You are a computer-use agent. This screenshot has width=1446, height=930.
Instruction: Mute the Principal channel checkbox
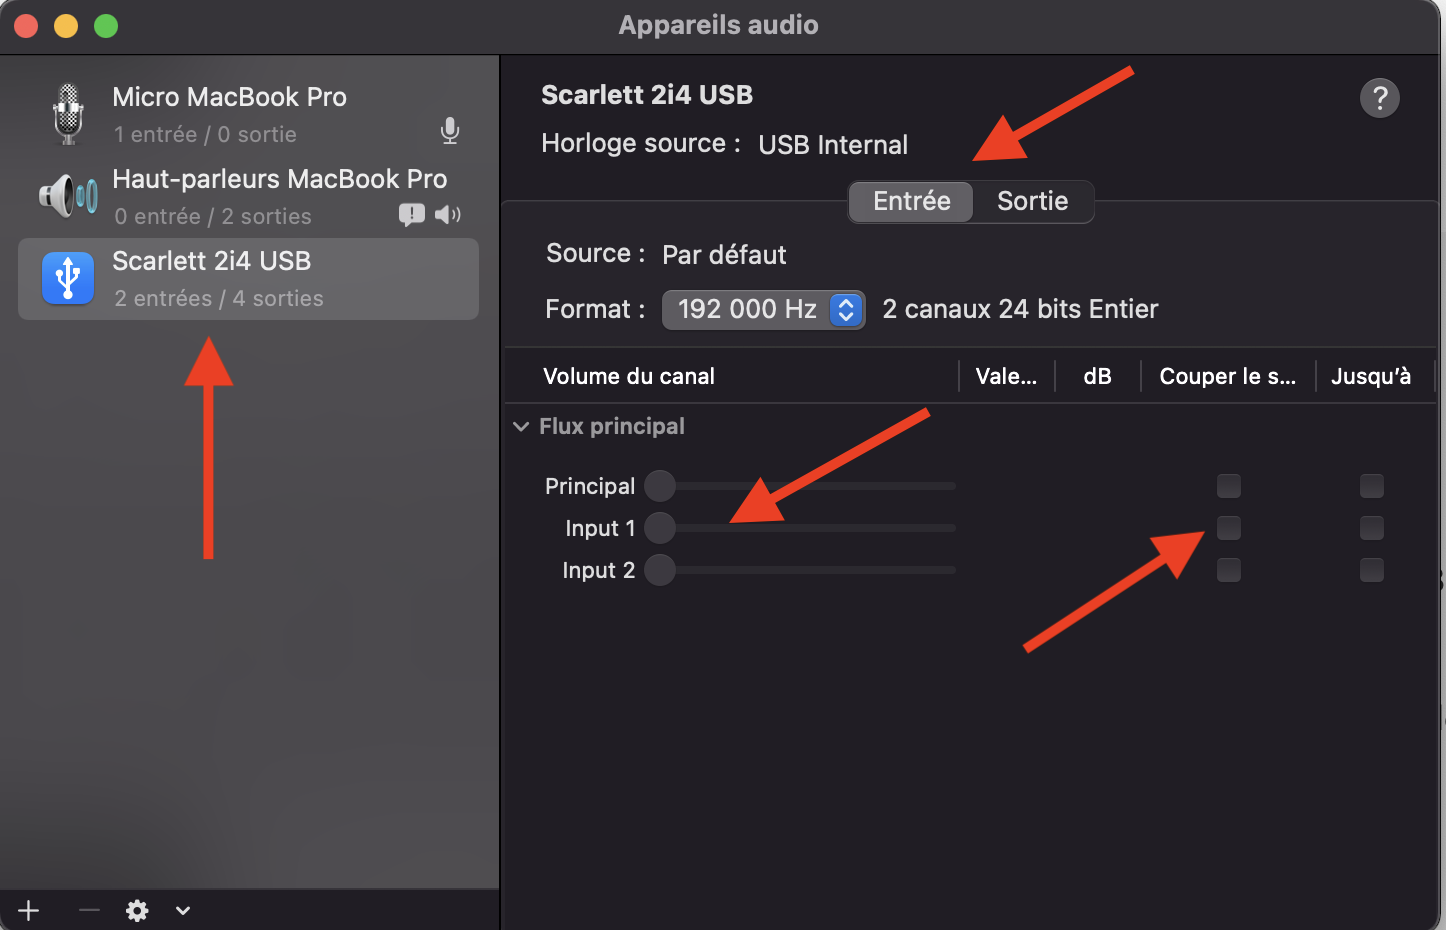(1228, 486)
